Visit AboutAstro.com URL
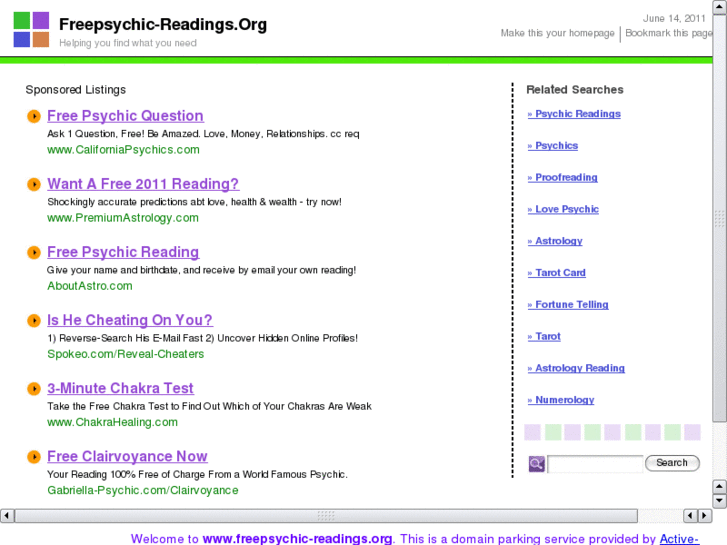 tap(89, 286)
